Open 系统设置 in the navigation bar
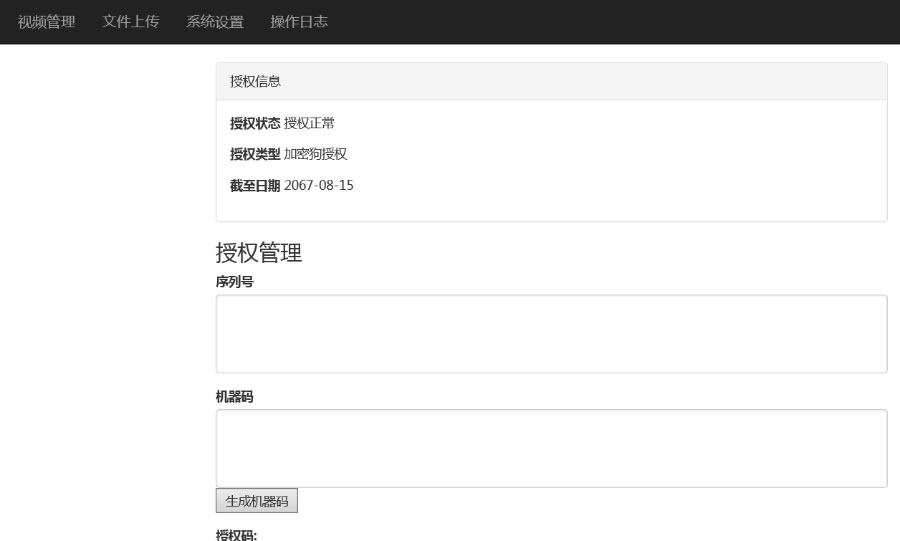Viewport: 900px width, 541px height. tap(214, 22)
